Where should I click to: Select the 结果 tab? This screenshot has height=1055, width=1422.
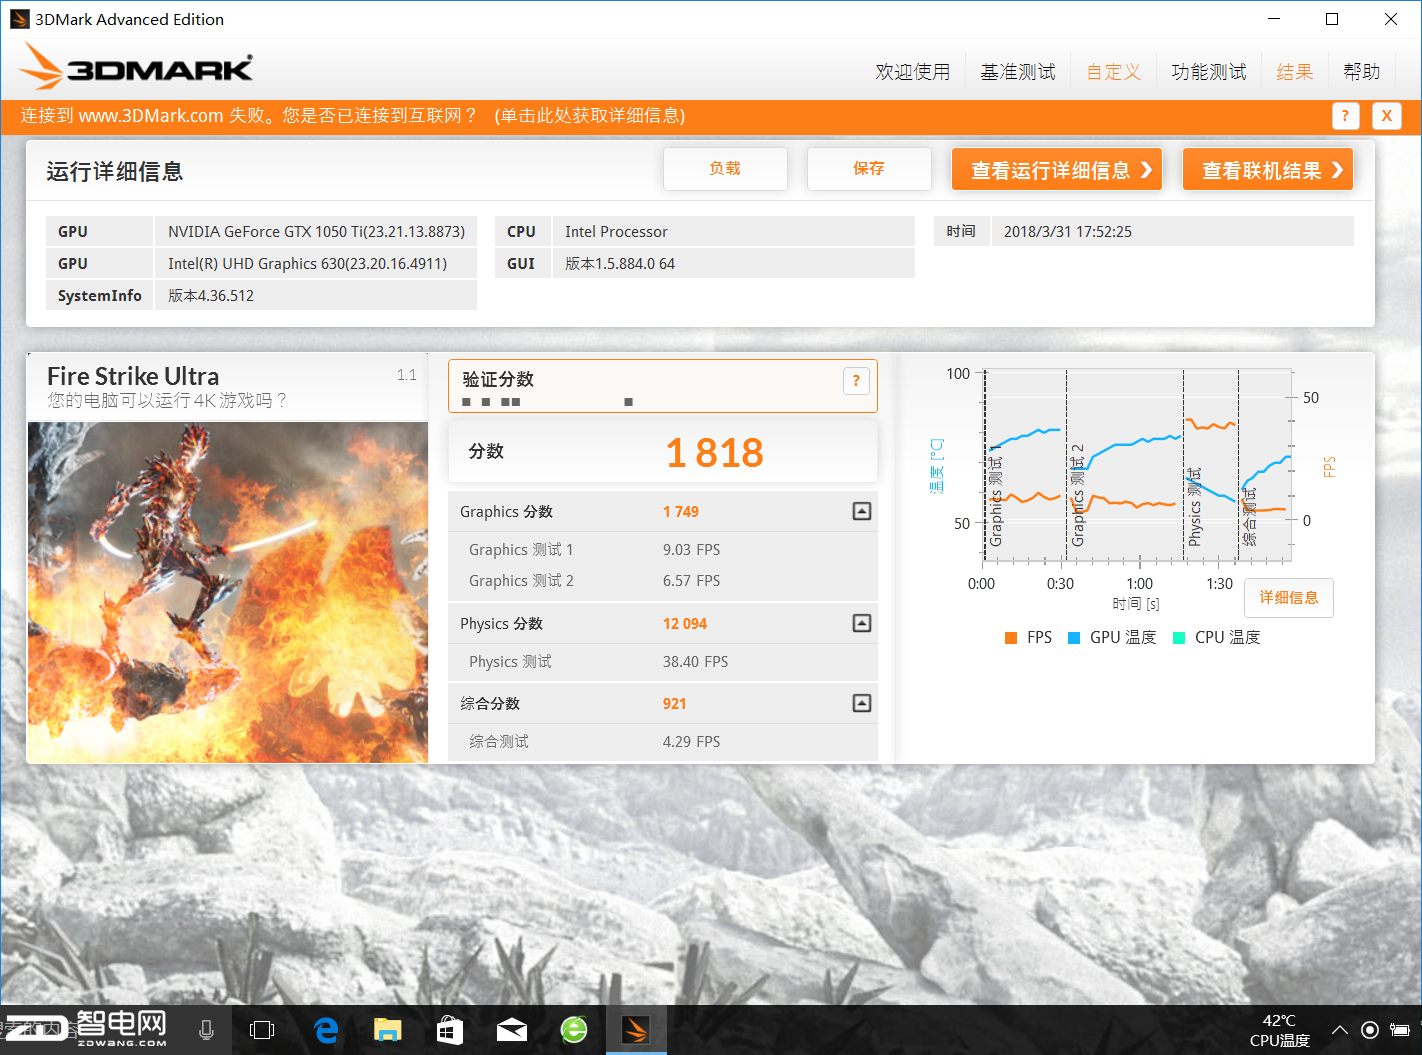click(x=1295, y=72)
